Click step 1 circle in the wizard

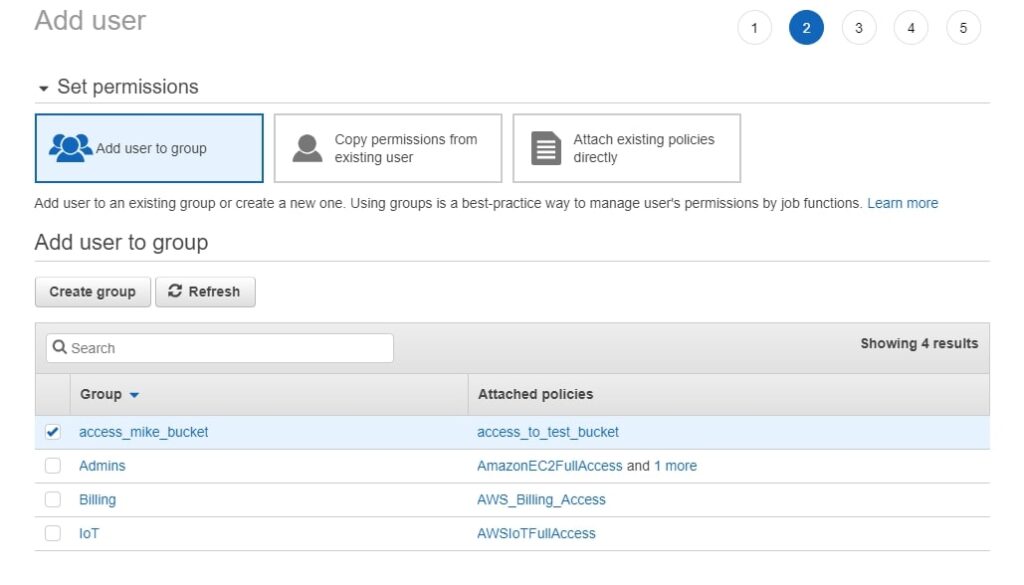click(754, 27)
